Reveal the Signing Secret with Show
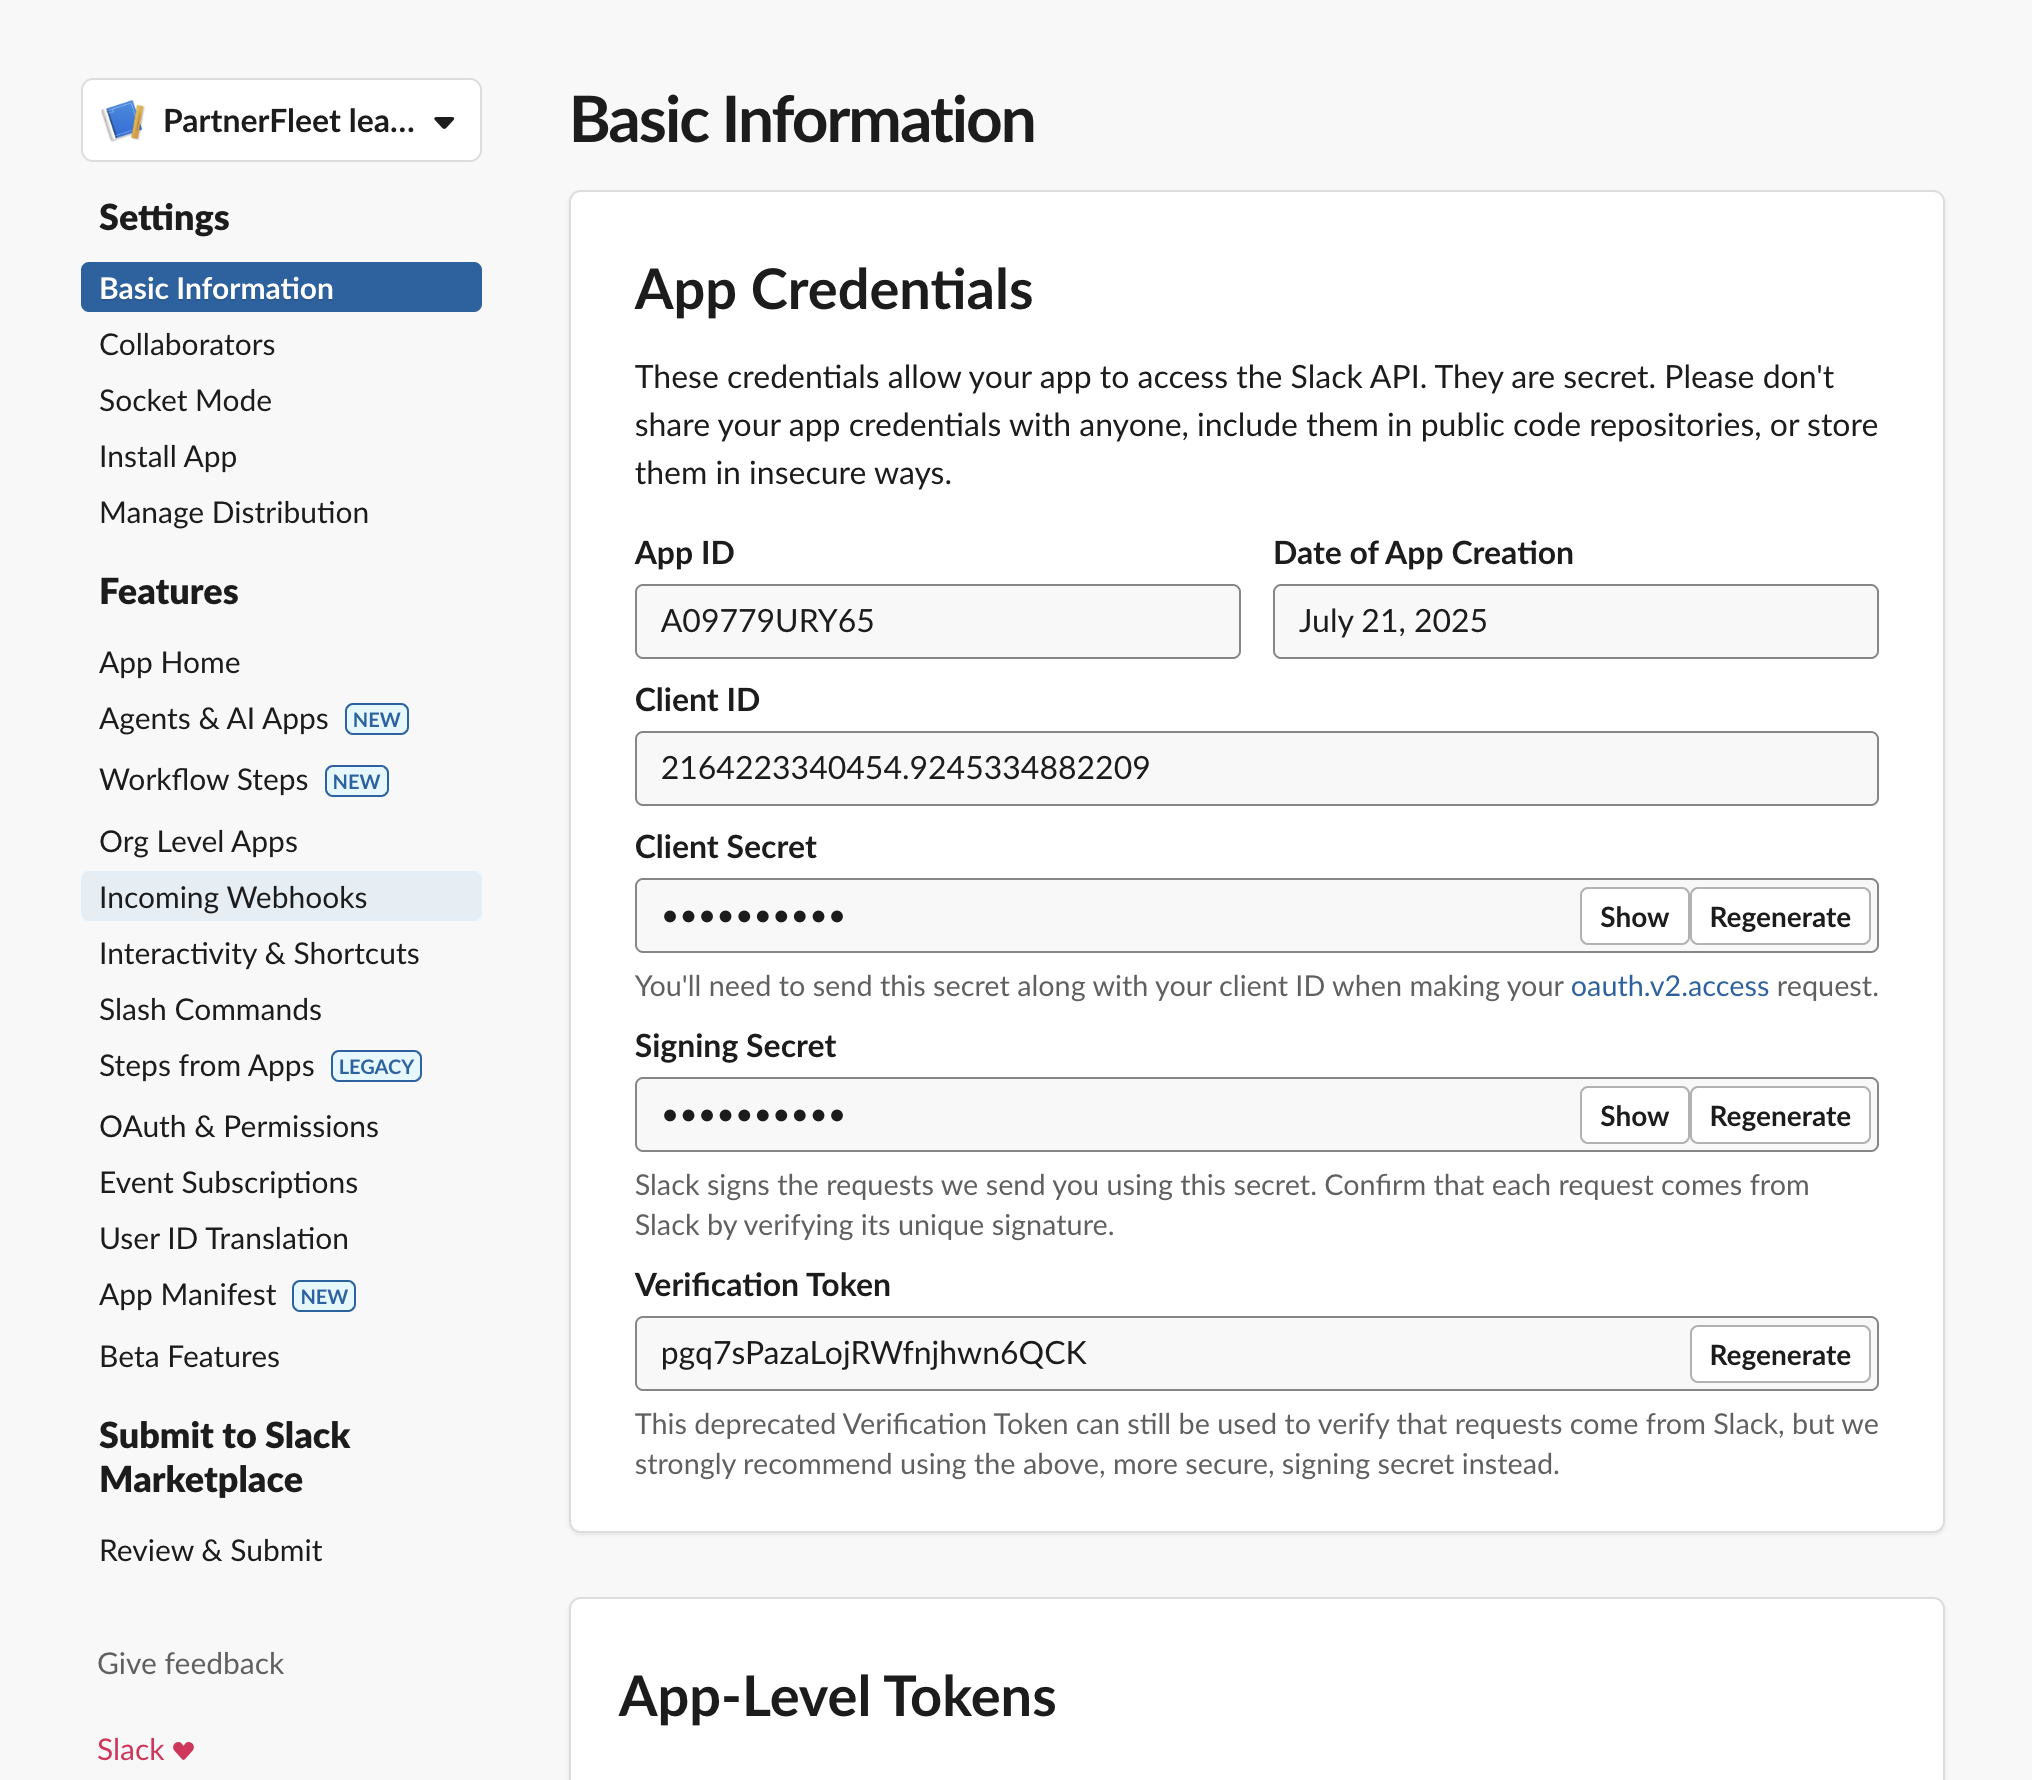Viewport: 2032px width, 1780px height. (x=1634, y=1115)
